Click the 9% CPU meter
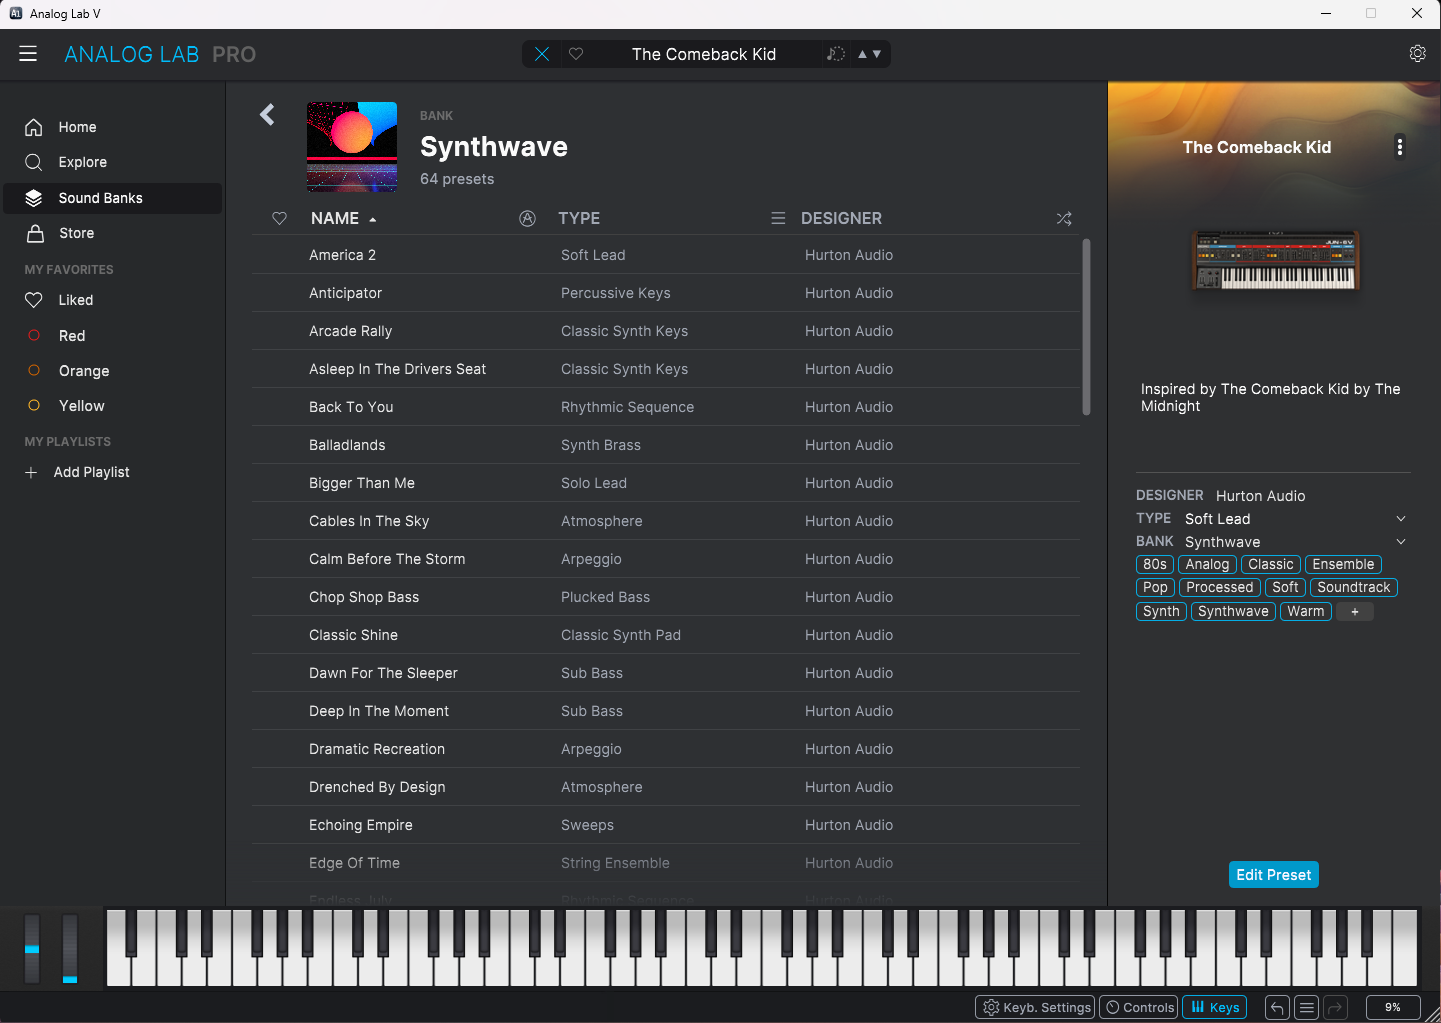 [x=1393, y=1008]
